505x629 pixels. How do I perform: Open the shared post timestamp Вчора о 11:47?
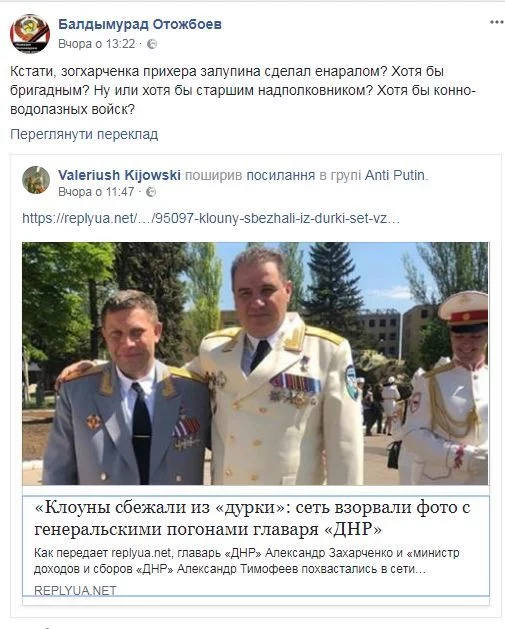96,192
